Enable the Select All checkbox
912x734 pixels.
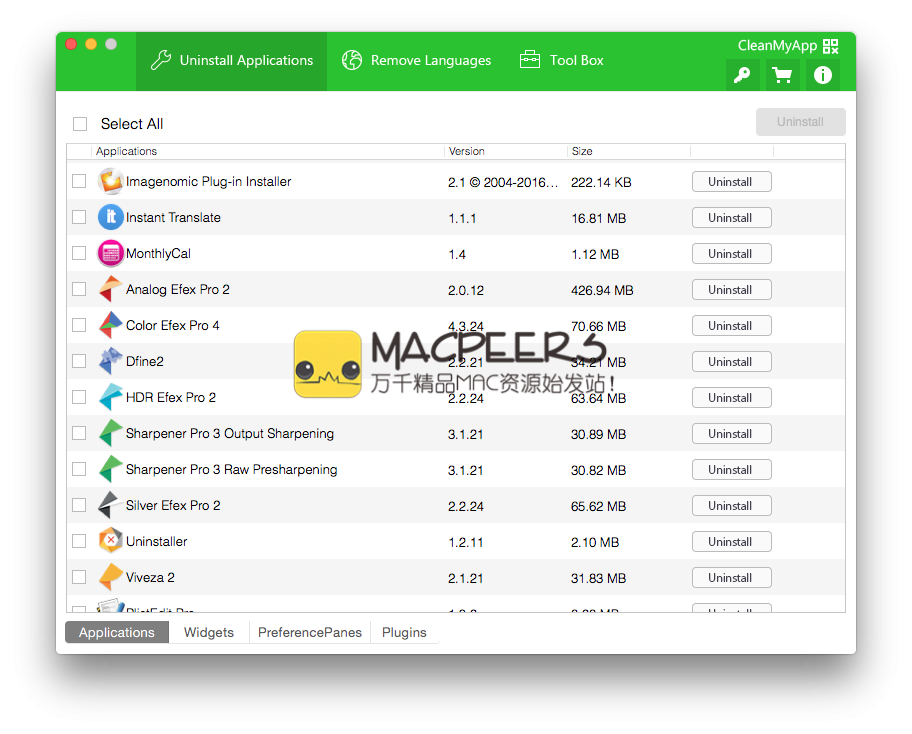[80, 124]
